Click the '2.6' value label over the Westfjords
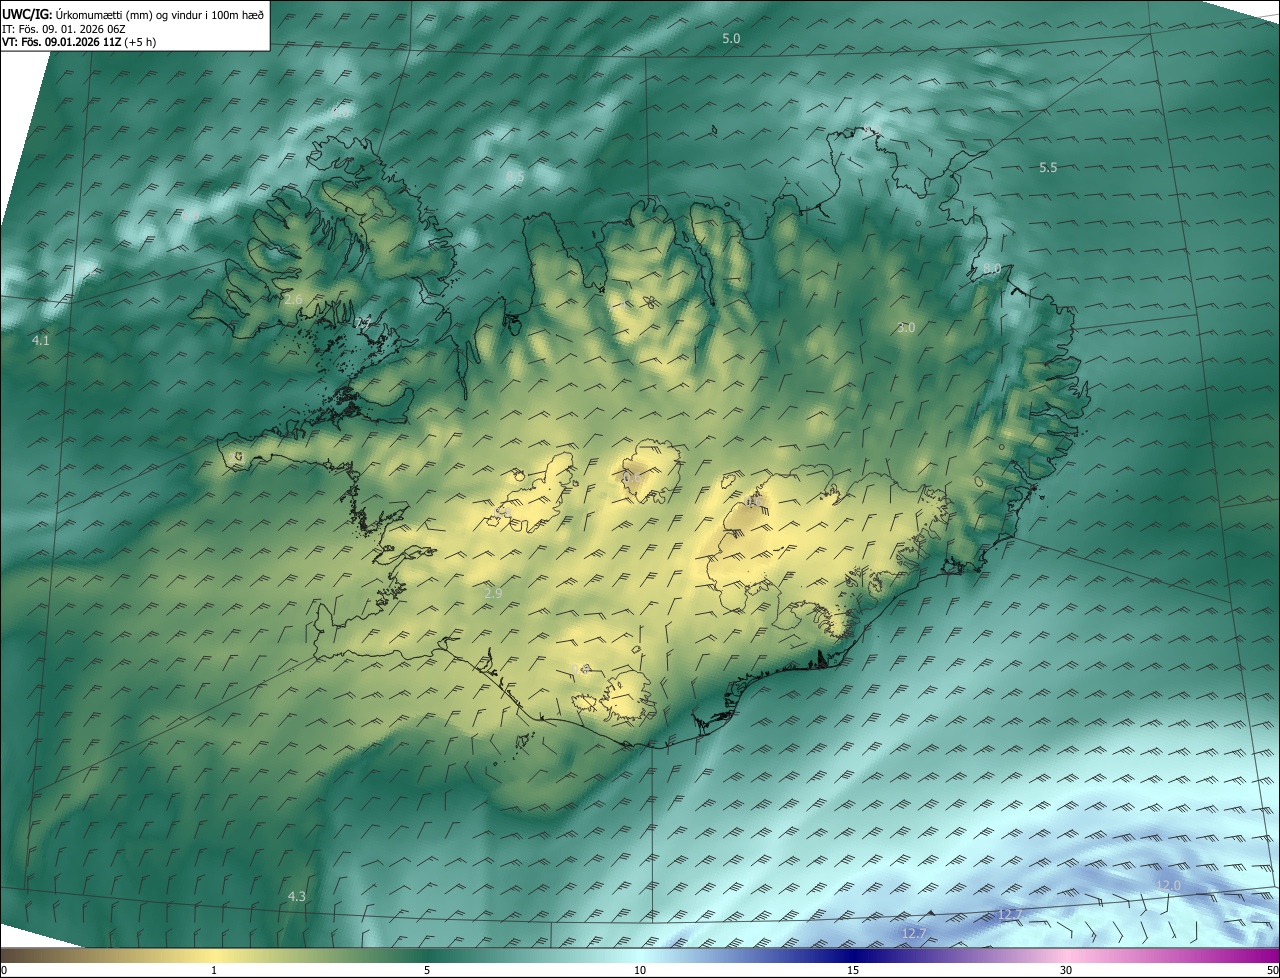Image resolution: width=1280 pixels, height=978 pixels. pos(293,299)
